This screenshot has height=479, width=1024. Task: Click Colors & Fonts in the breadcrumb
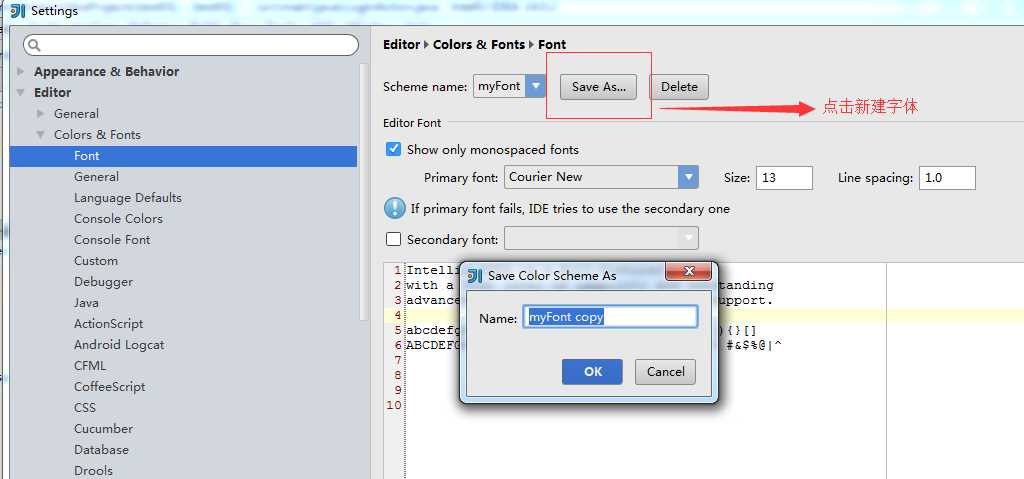click(x=479, y=44)
